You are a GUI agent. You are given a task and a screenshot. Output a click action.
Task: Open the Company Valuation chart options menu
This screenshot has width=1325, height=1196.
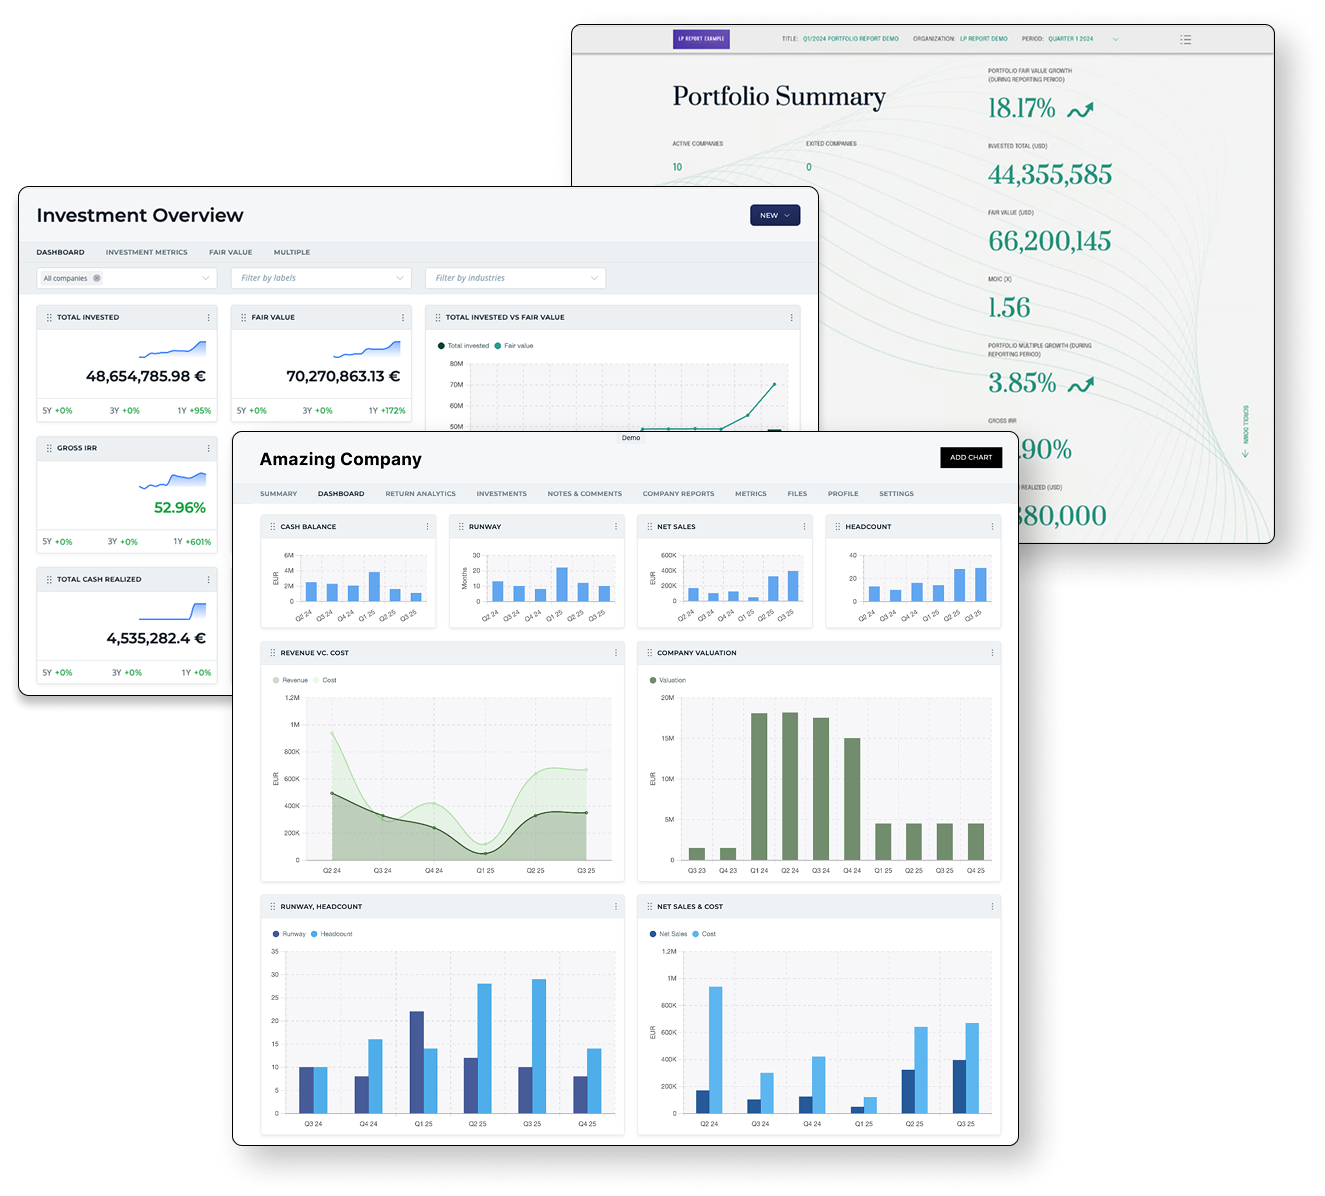pos(992,653)
